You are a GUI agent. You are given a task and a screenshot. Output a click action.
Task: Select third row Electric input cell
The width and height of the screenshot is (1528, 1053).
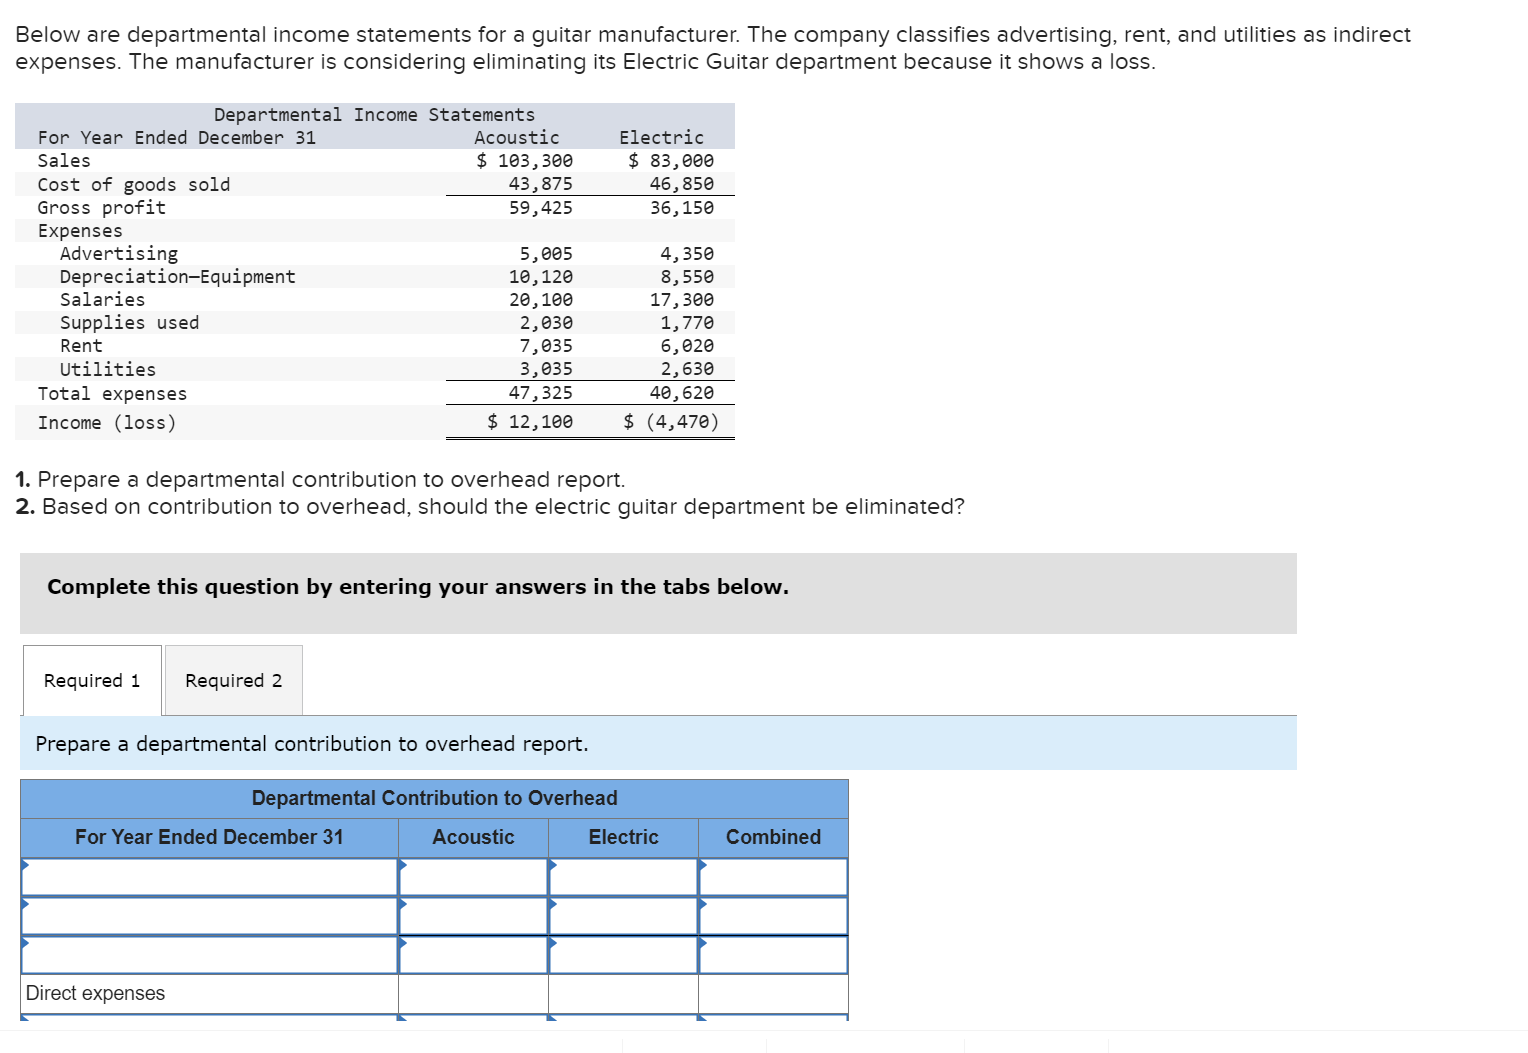[x=623, y=955]
